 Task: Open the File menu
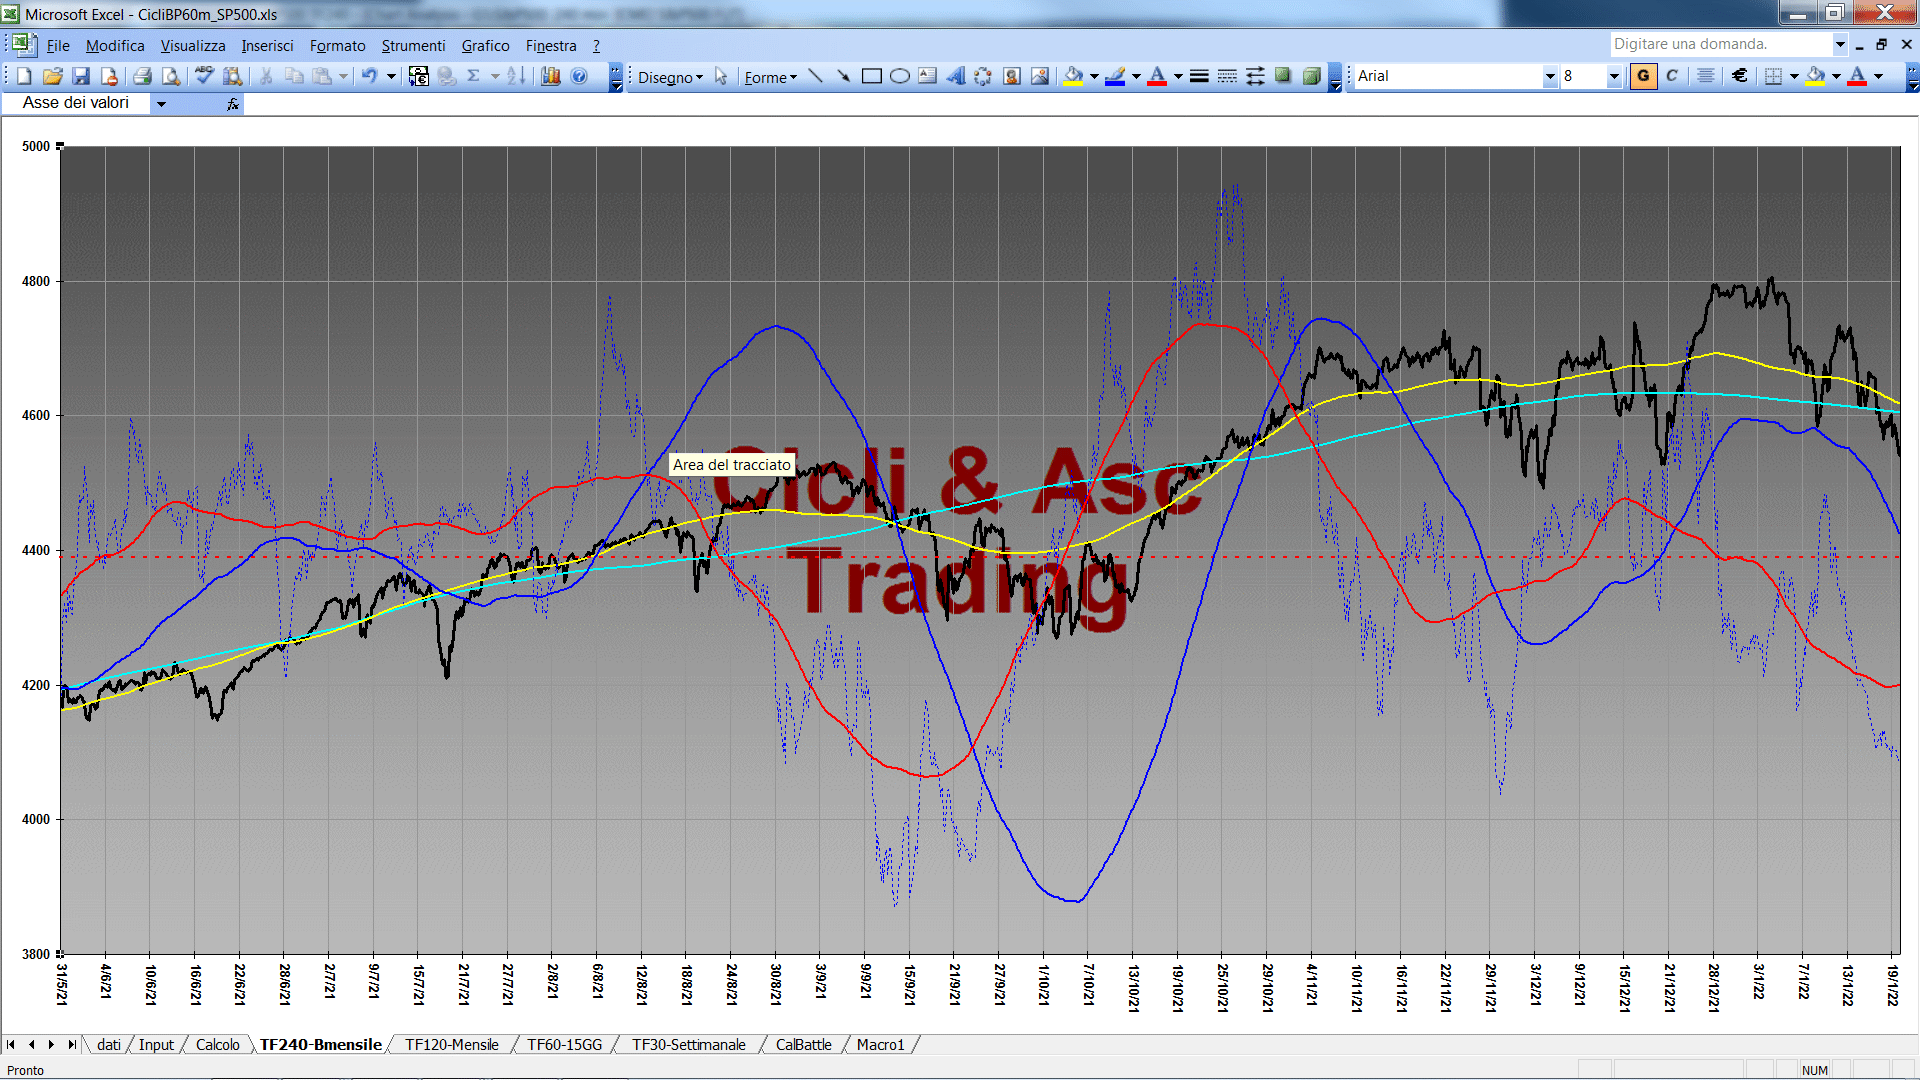58,46
